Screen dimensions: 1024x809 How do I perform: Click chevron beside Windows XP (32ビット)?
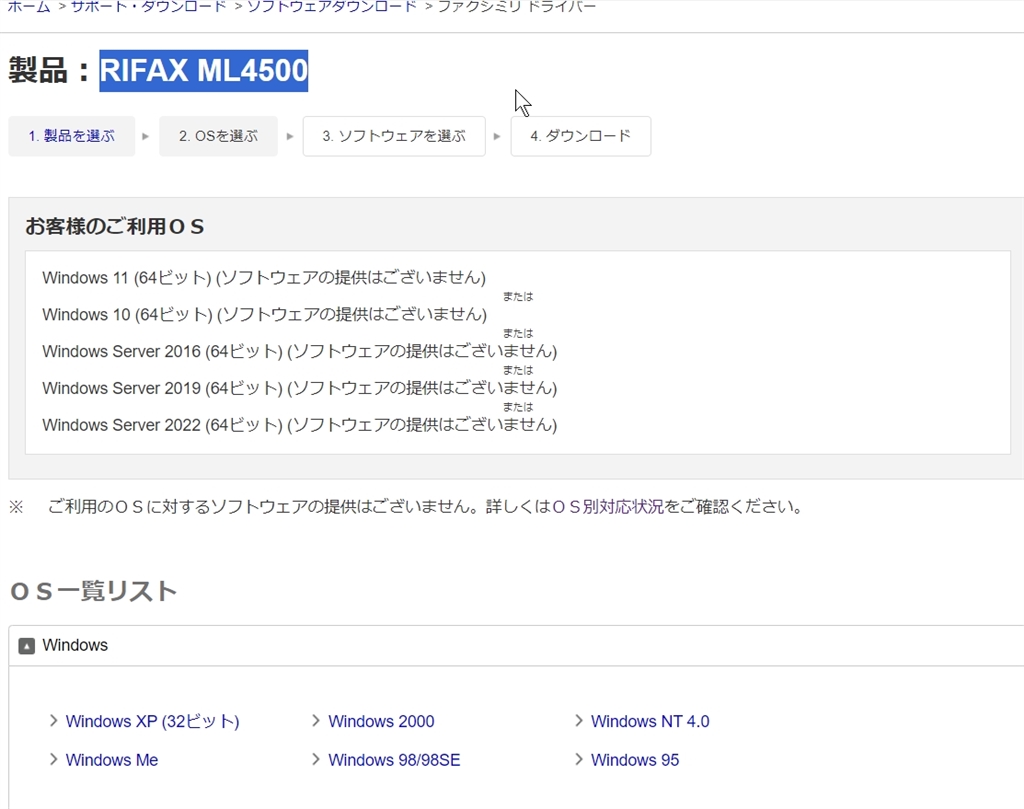pyautogui.click(x=54, y=721)
